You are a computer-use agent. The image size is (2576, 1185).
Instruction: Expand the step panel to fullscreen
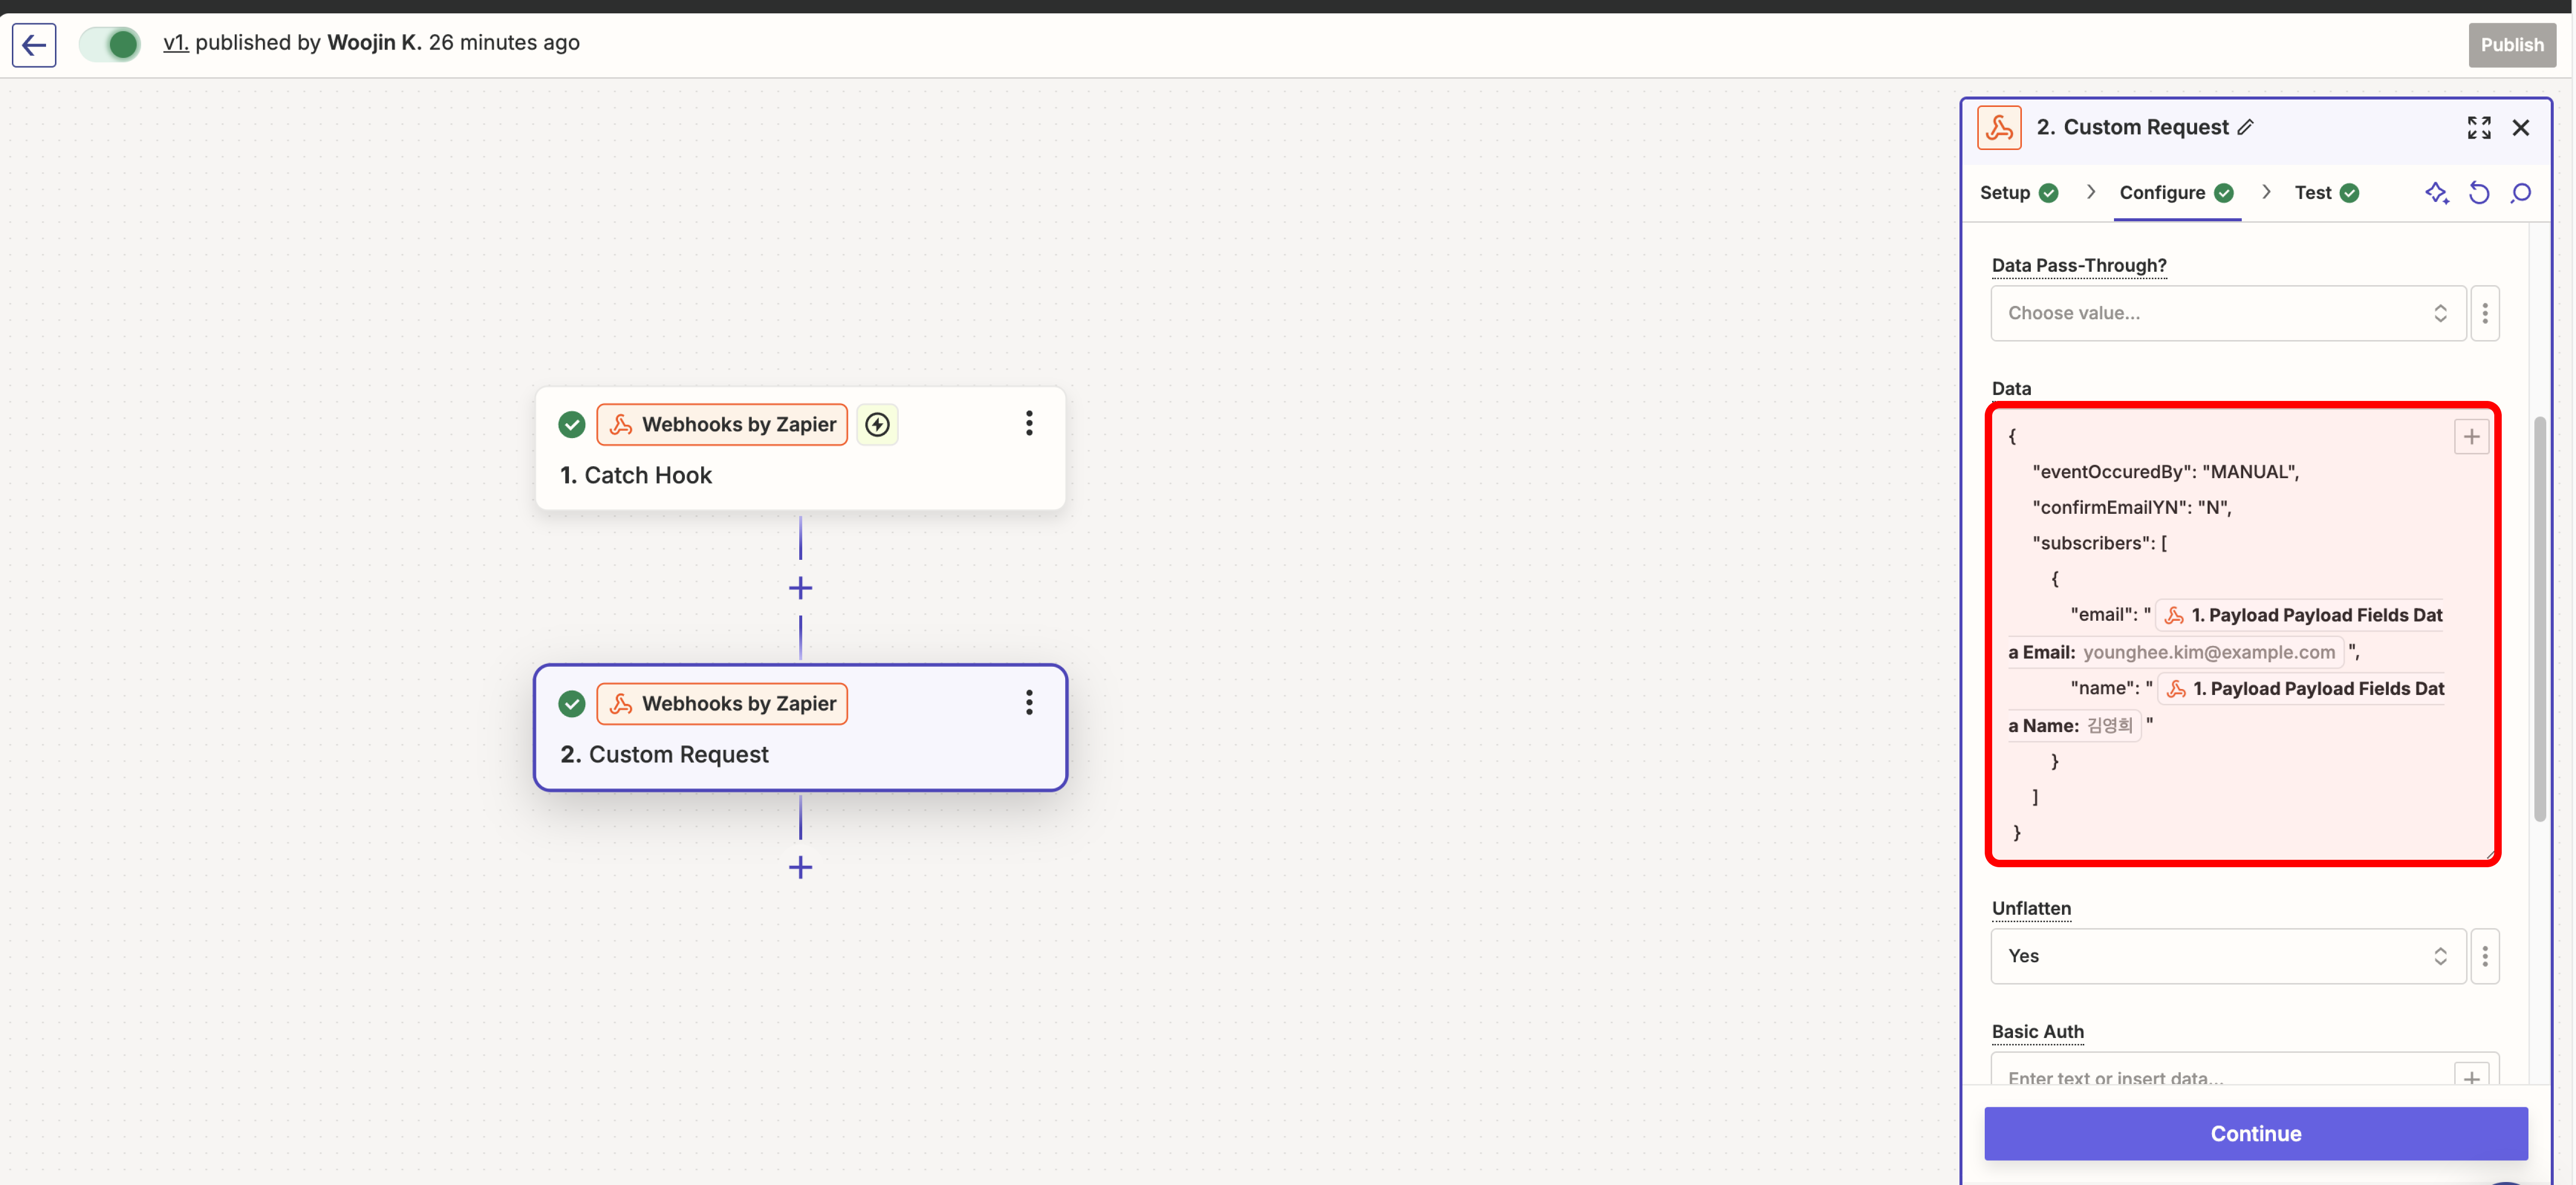[x=2478, y=127]
